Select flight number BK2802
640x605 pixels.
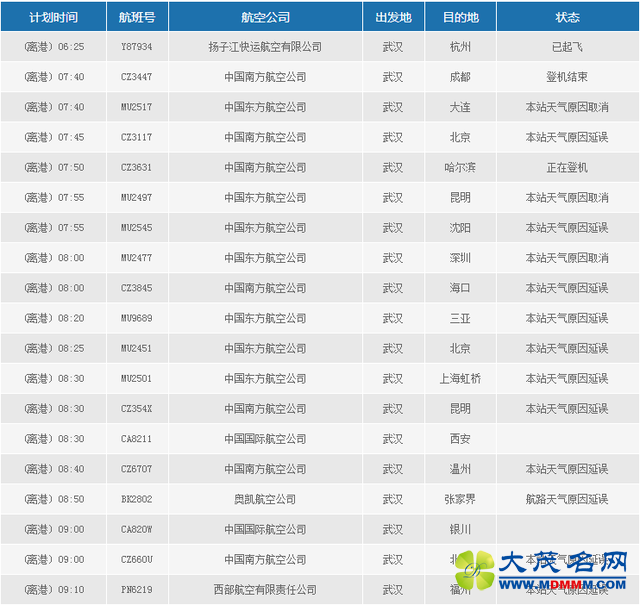pyautogui.click(x=137, y=499)
